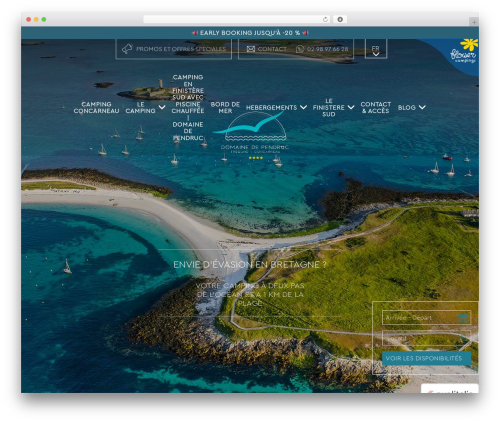The width and height of the screenshot is (500, 423).
Task: Click the Envie d'évasion en Bretagne heading
Action: (x=250, y=264)
